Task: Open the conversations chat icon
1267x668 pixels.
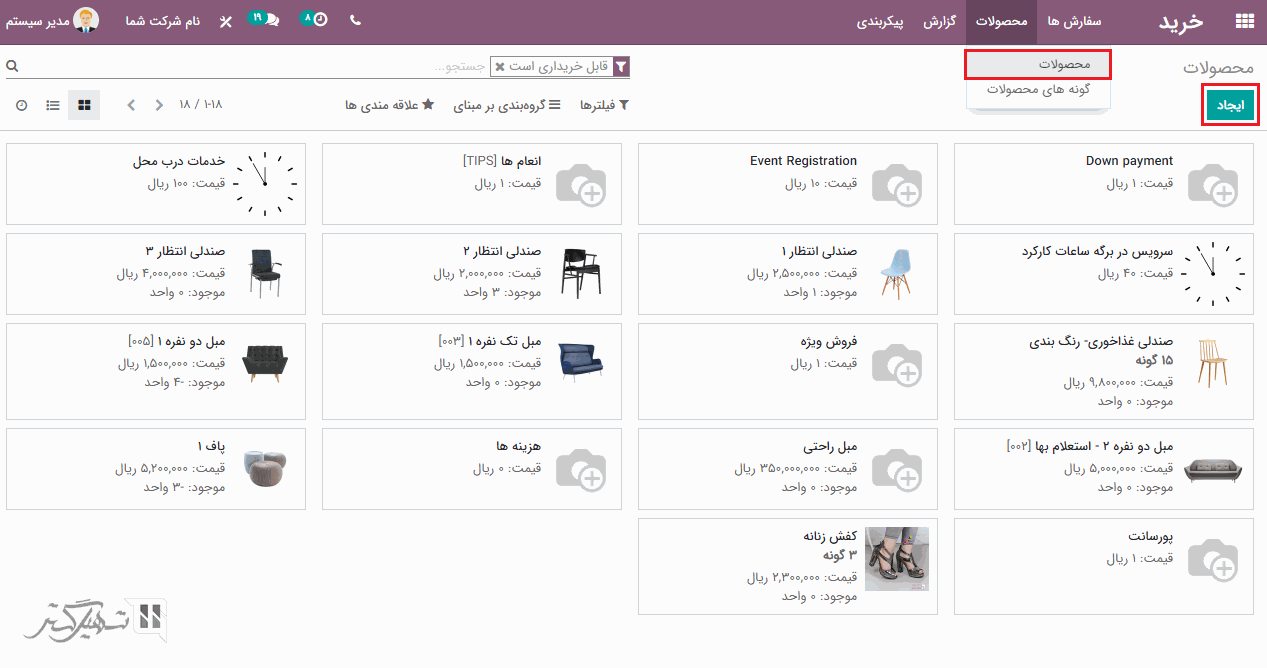Action: tap(264, 20)
